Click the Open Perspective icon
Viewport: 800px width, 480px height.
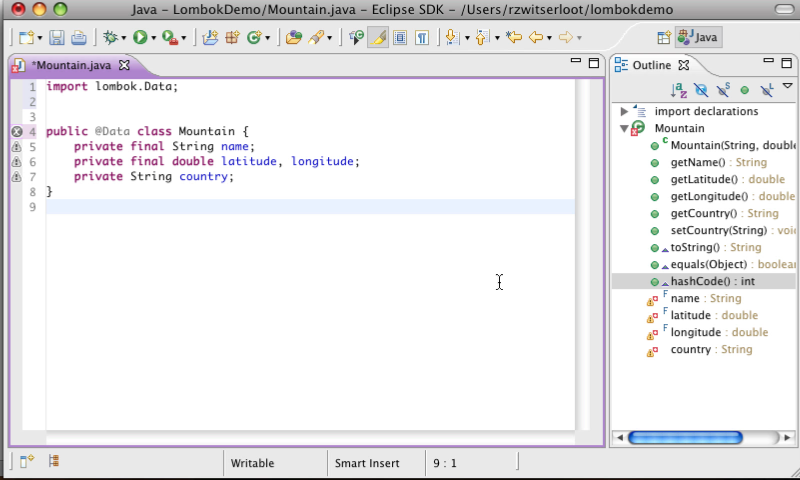(663, 38)
